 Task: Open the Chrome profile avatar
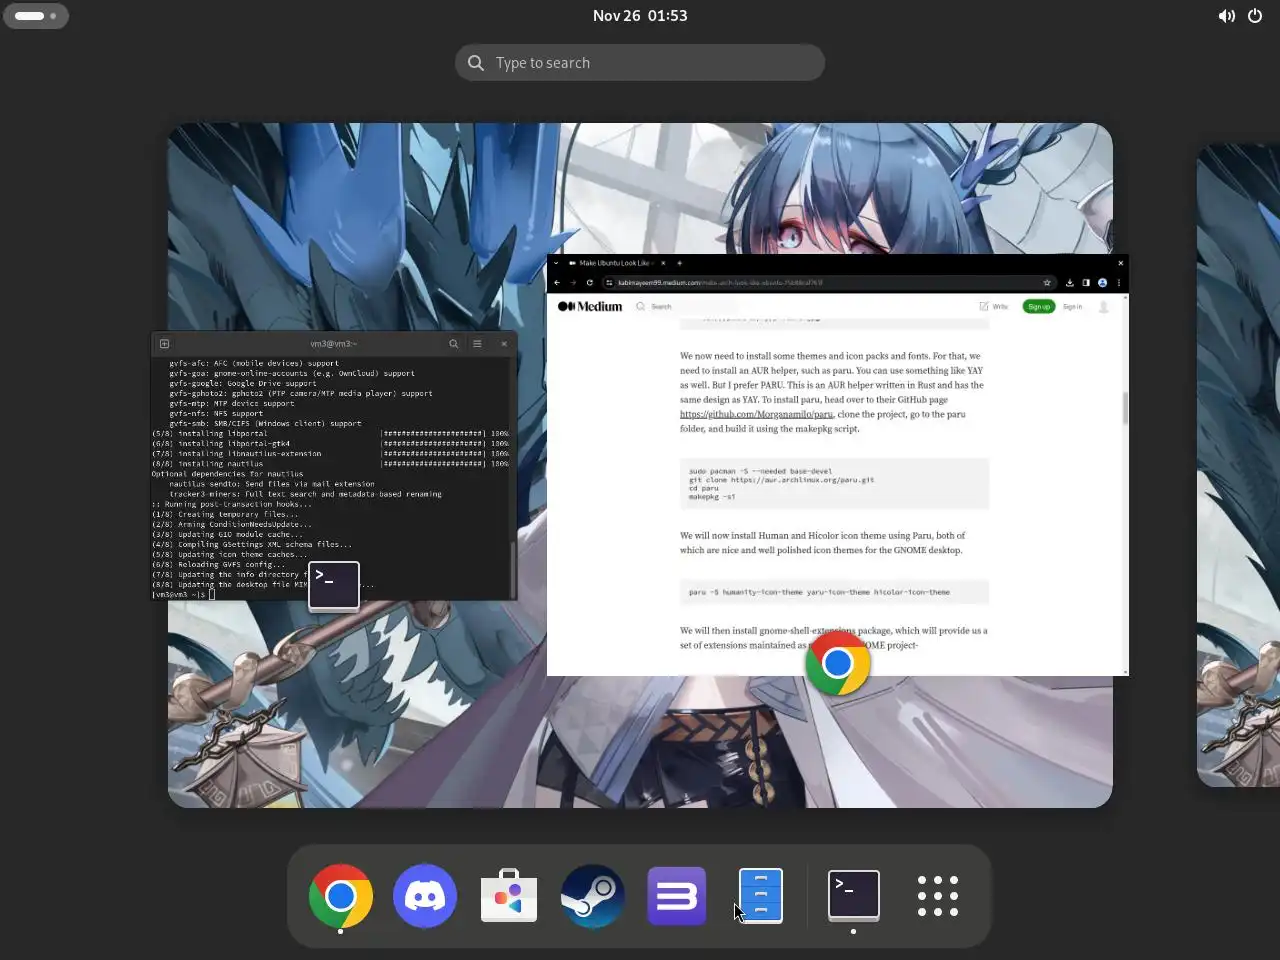(x=1102, y=283)
